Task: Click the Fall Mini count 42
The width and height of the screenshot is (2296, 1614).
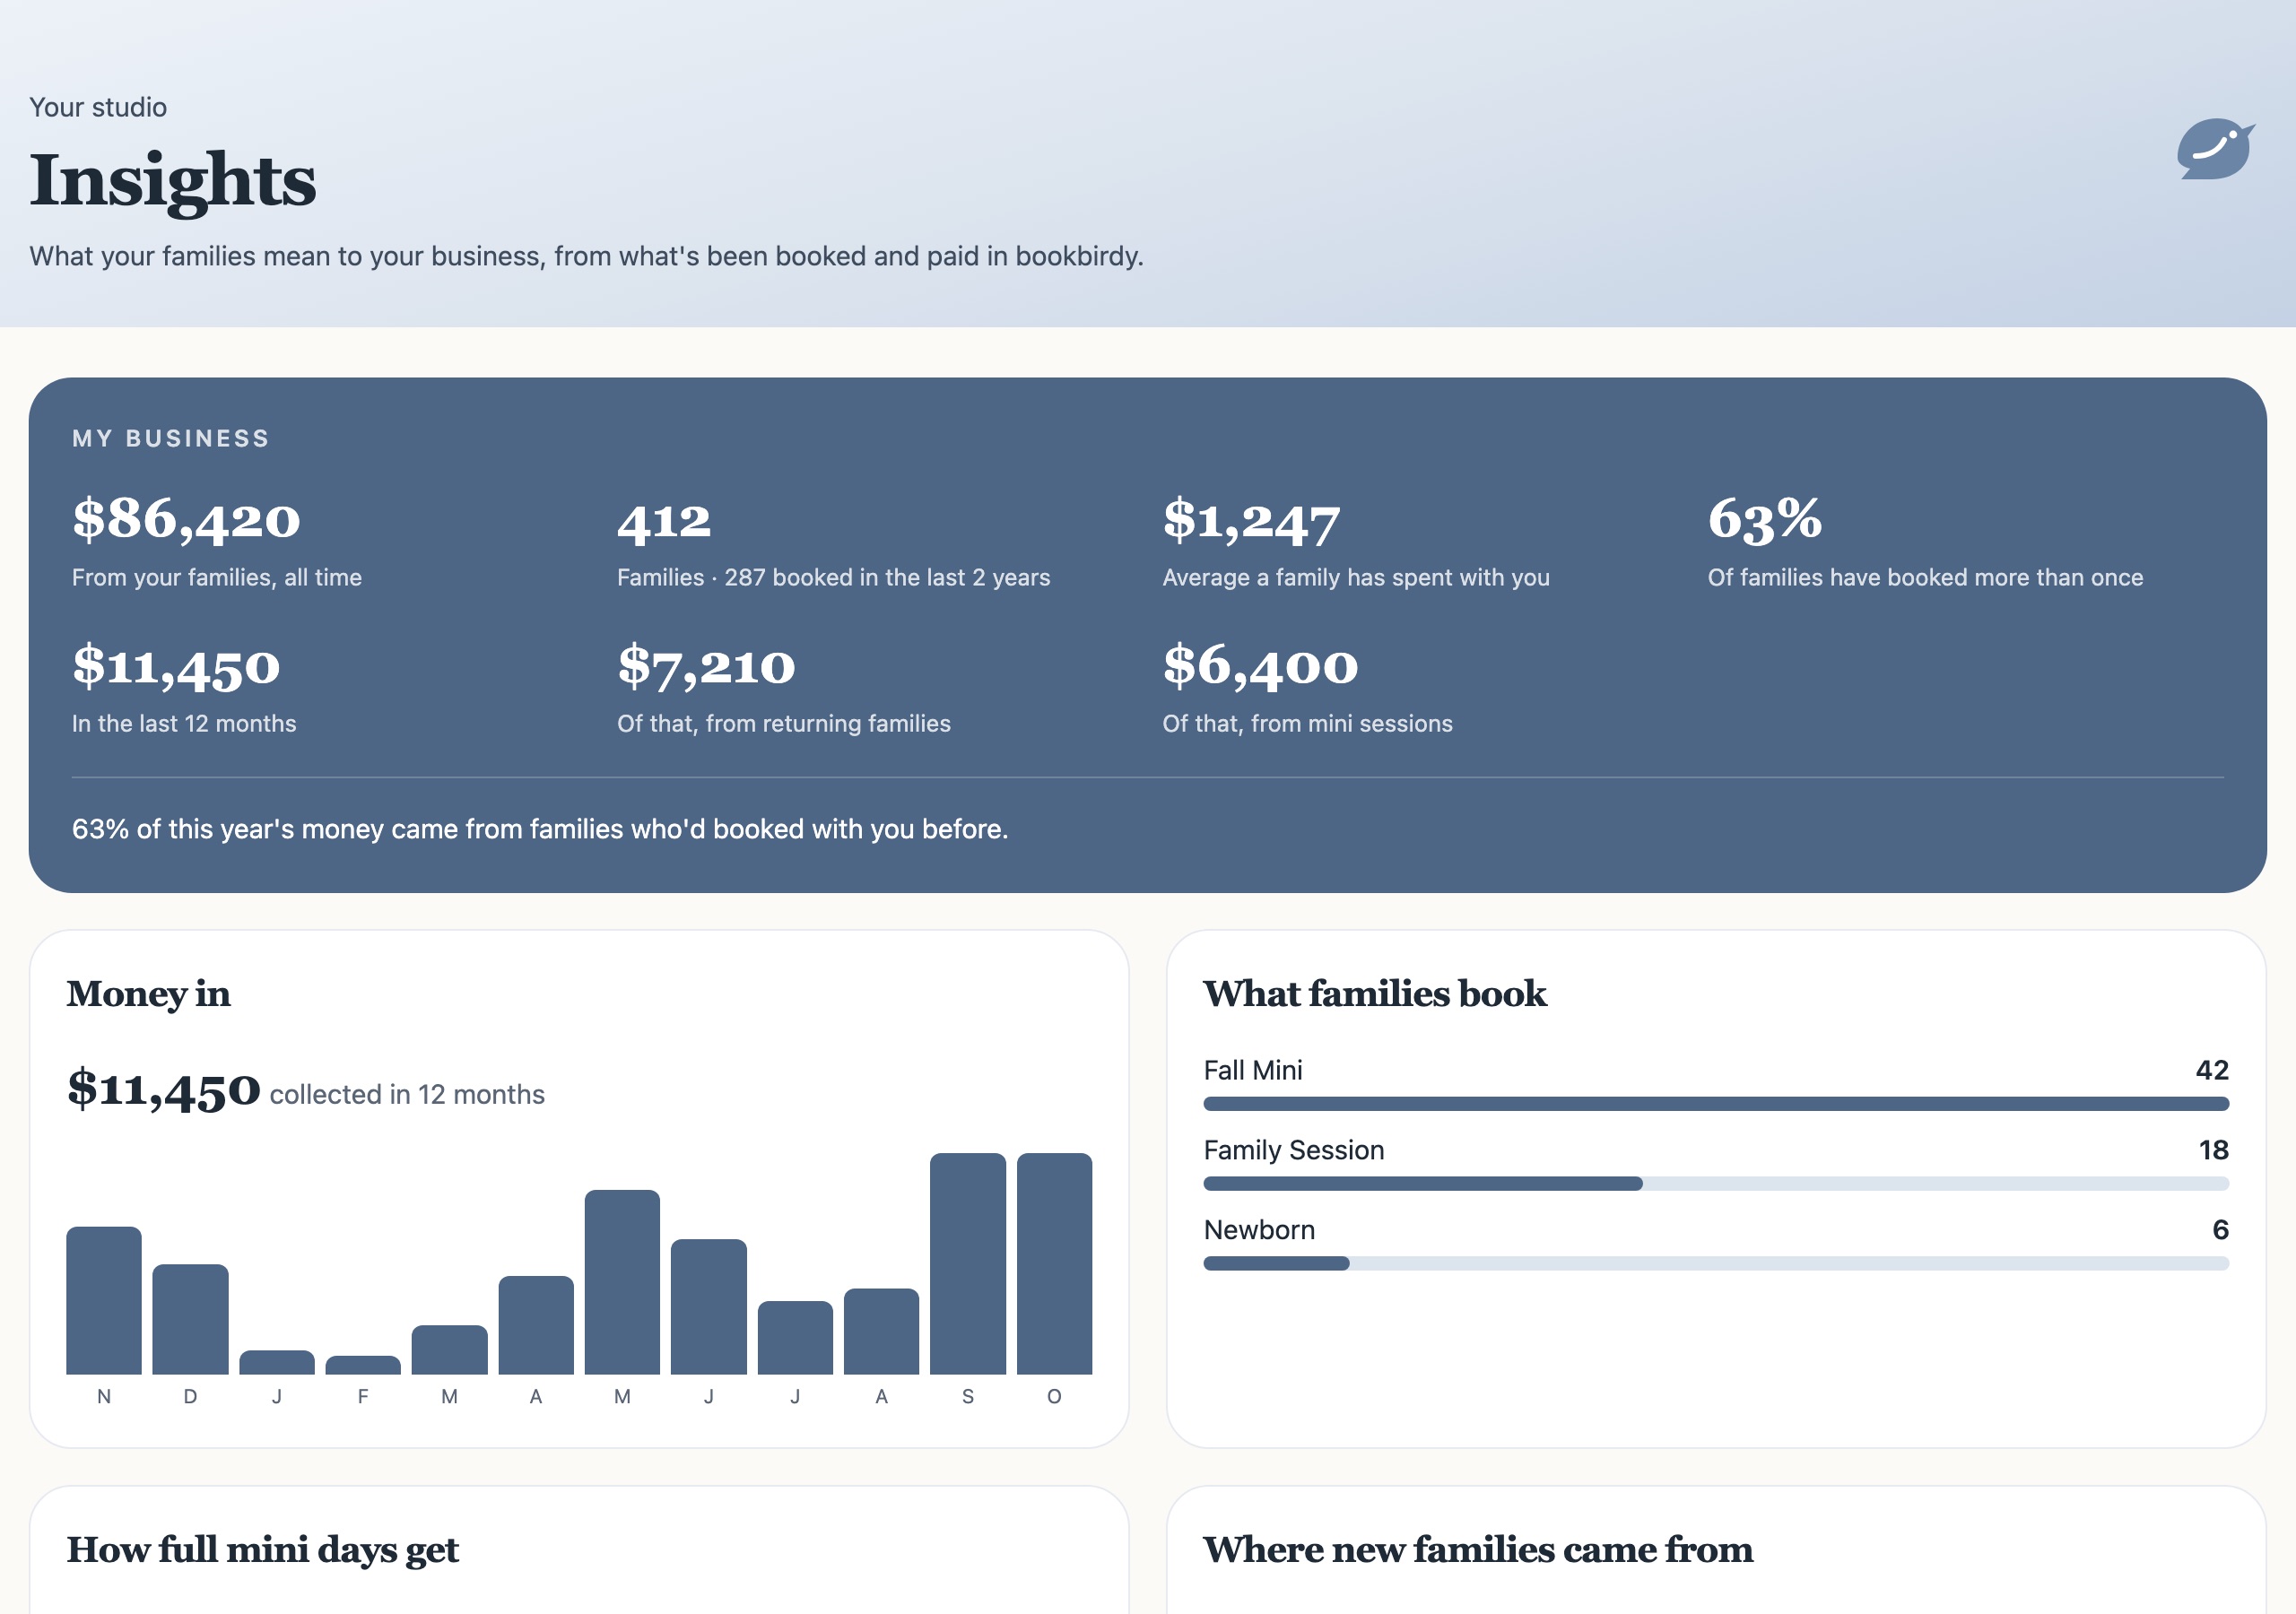Action: [2212, 1070]
